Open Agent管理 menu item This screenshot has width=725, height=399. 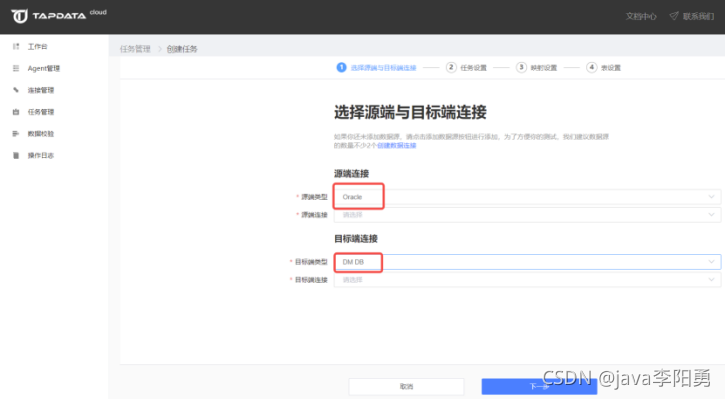pyautogui.click(x=44, y=68)
